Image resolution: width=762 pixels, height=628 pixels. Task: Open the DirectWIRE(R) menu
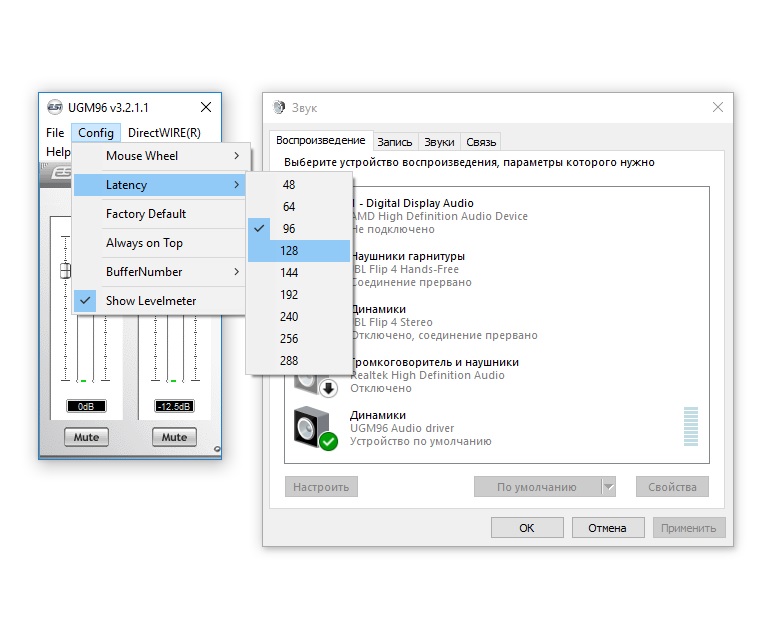[x=164, y=133]
